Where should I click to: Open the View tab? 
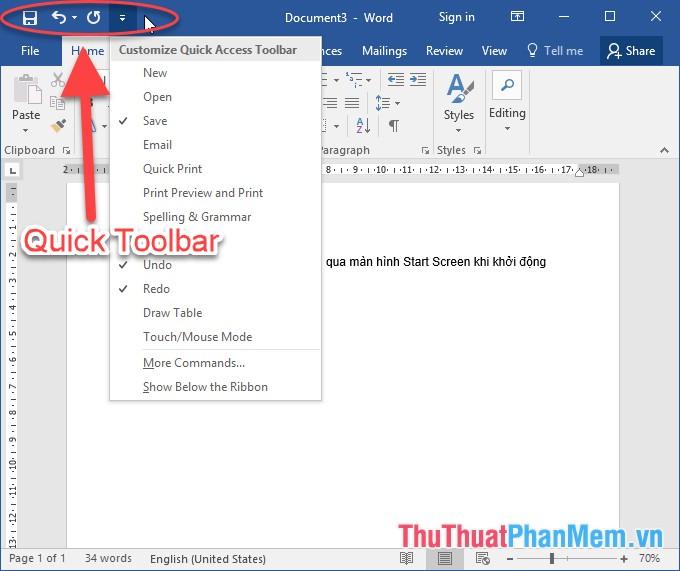pos(494,51)
